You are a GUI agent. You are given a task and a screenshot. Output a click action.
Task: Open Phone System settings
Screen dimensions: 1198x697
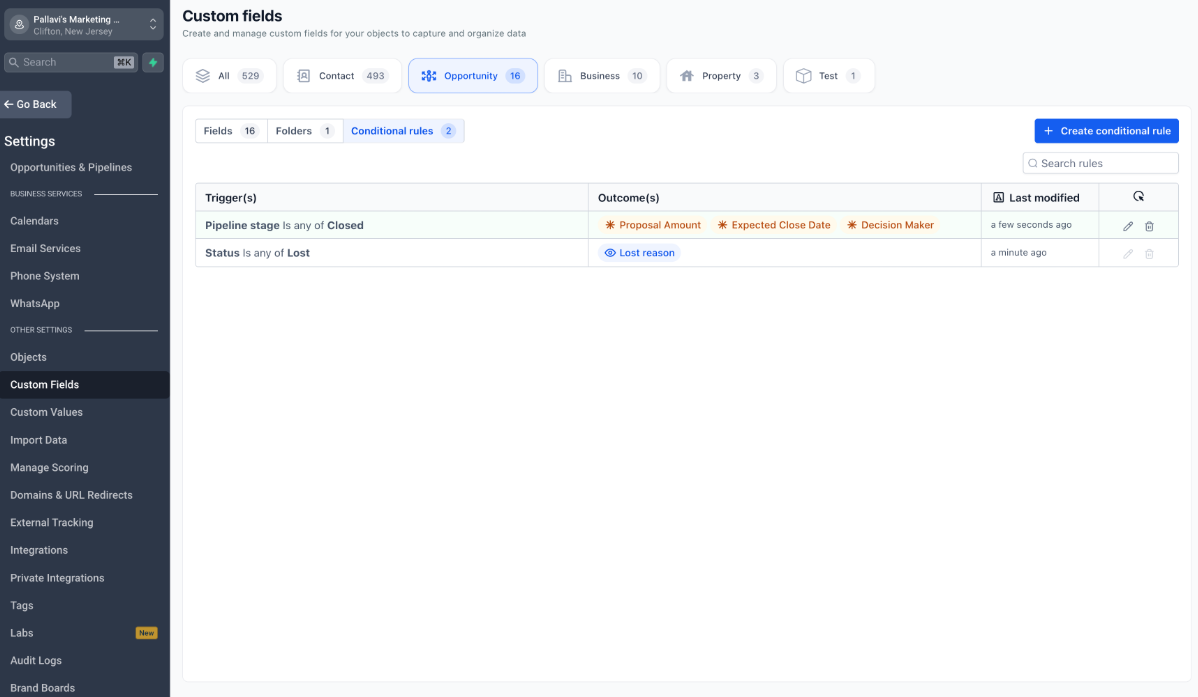click(x=44, y=276)
